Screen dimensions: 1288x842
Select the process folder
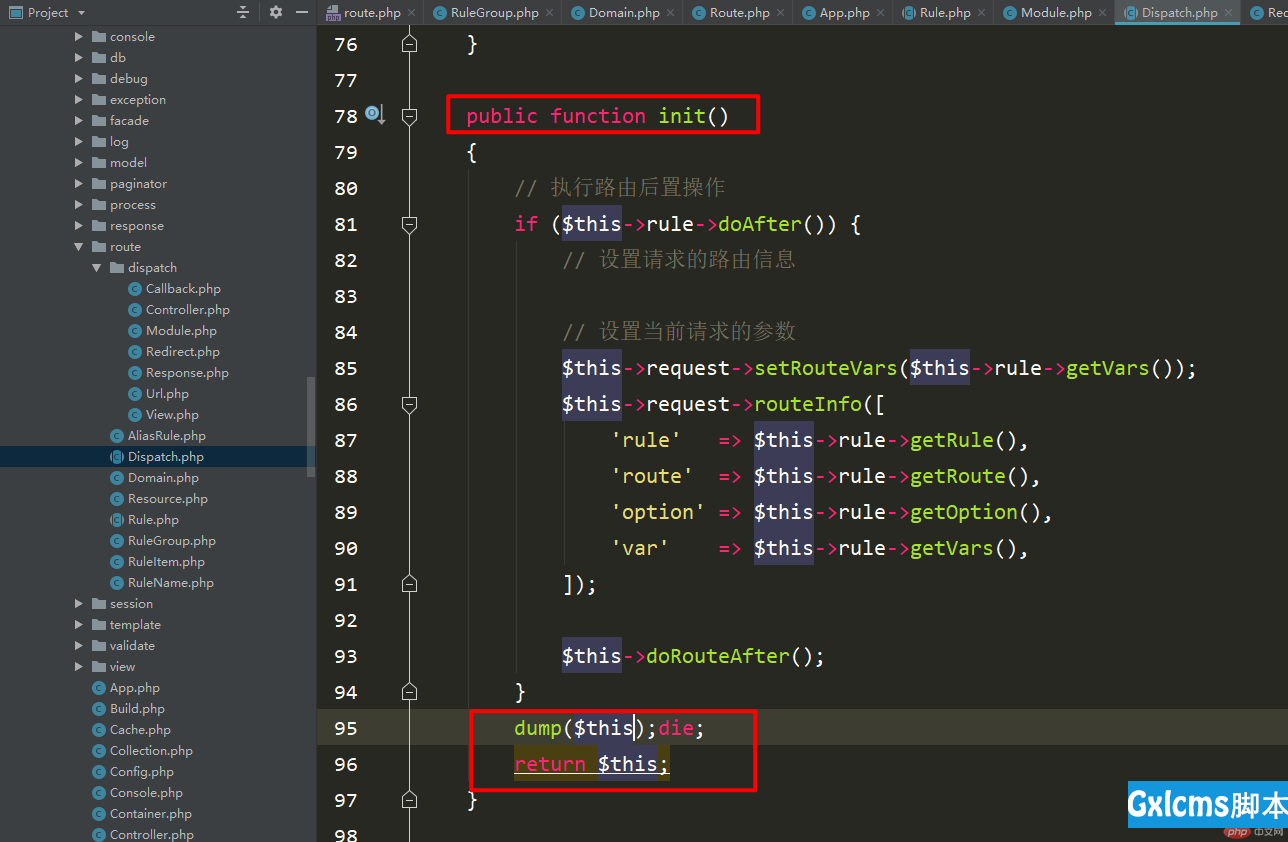coord(132,204)
